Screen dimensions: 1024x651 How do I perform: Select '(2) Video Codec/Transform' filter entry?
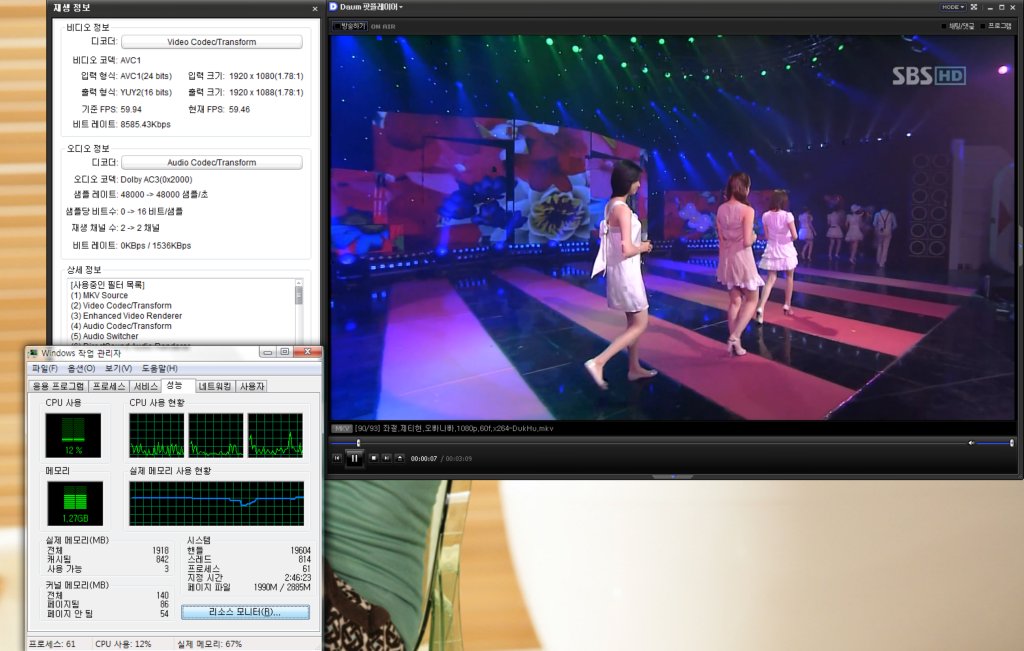click(x=121, y=306)
